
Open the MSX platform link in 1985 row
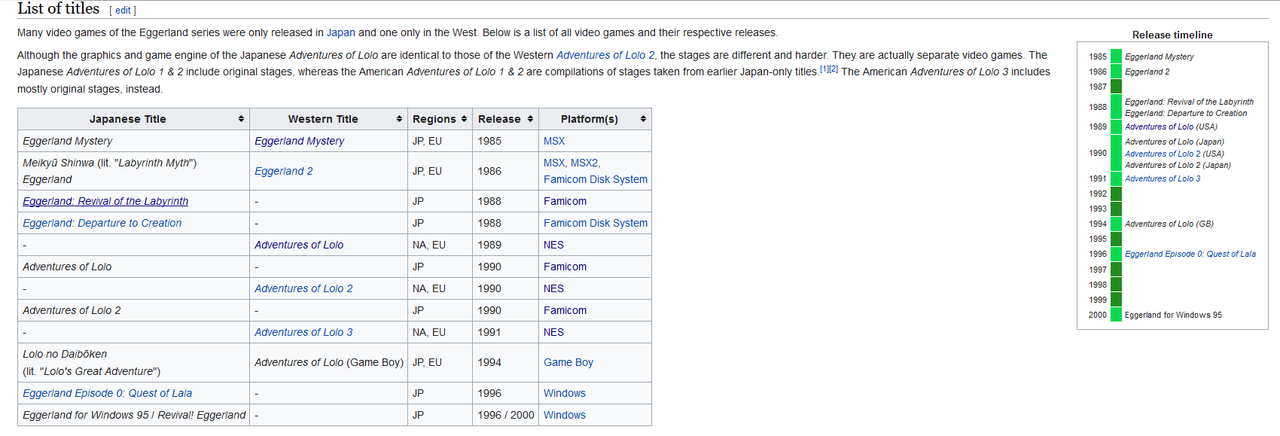point(554,141)
